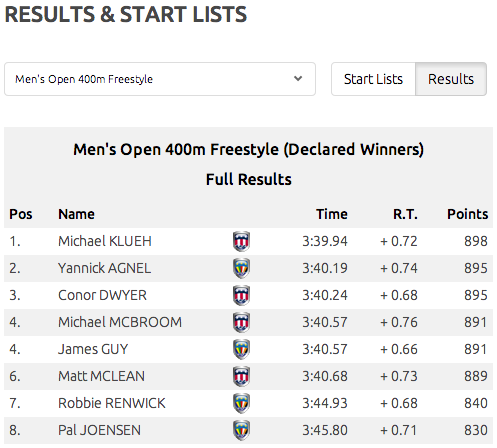The height and width of the screenshot is (448, 497).
Task: Click the name Pal JOENSEN
Action: (x=99, y=430)
